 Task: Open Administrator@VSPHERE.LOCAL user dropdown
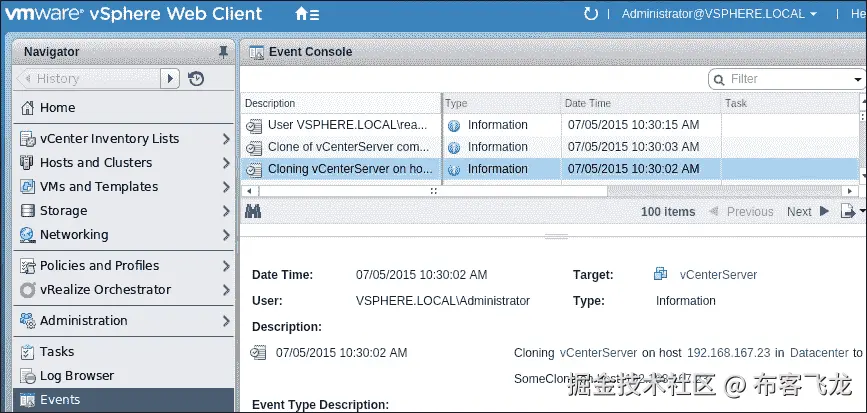tap(719, 14)
